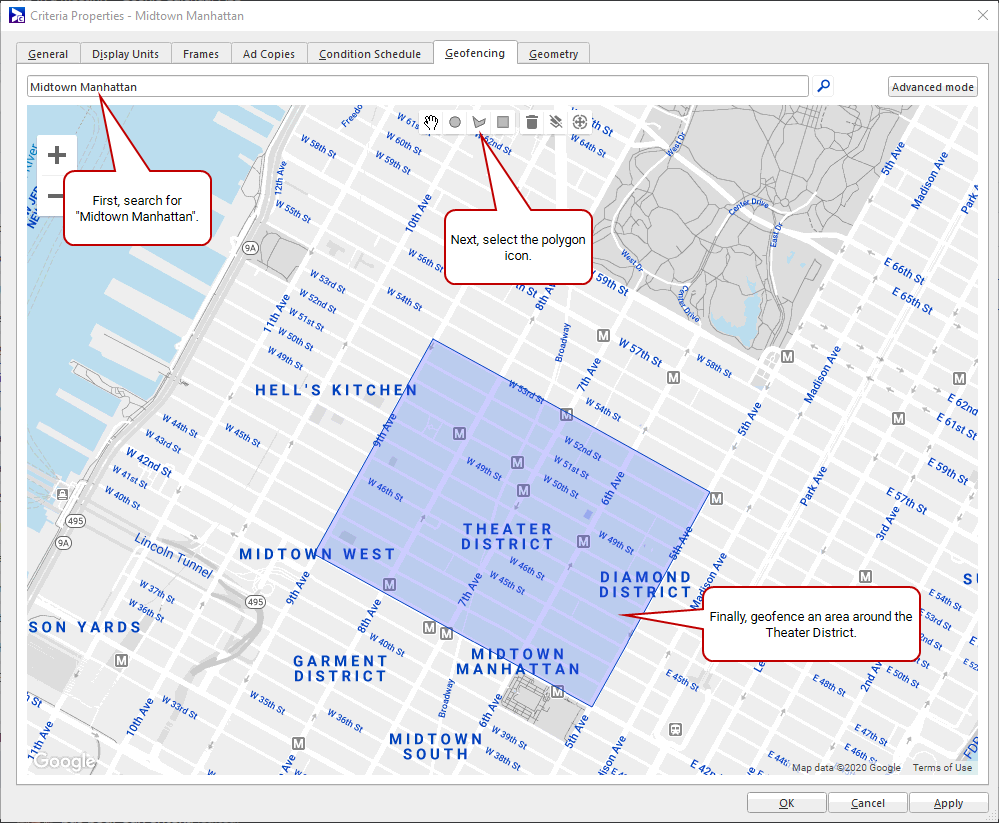Switch to the Geometry tab
Screen dimensions: 999x823
coord(554,54)
